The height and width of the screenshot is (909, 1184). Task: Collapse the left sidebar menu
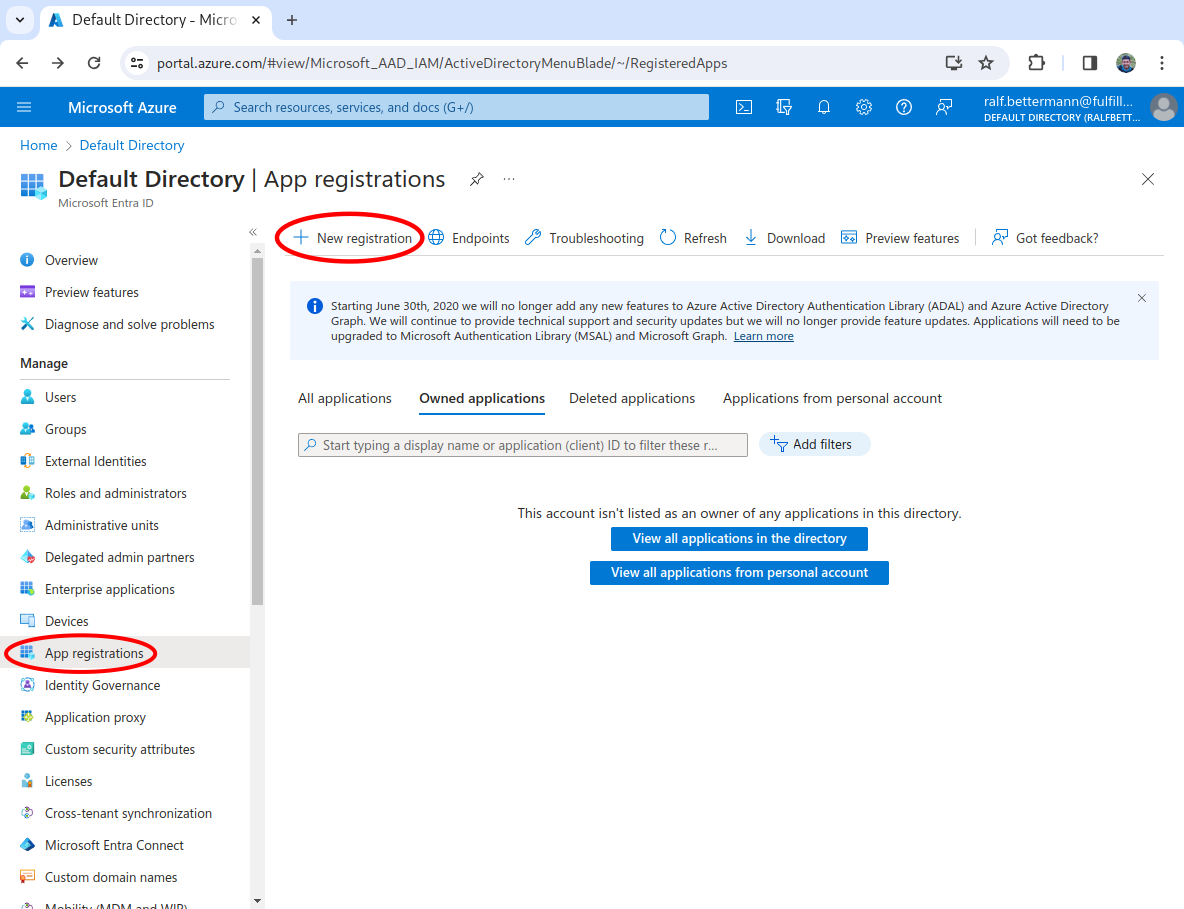click(x=253, y=232)
